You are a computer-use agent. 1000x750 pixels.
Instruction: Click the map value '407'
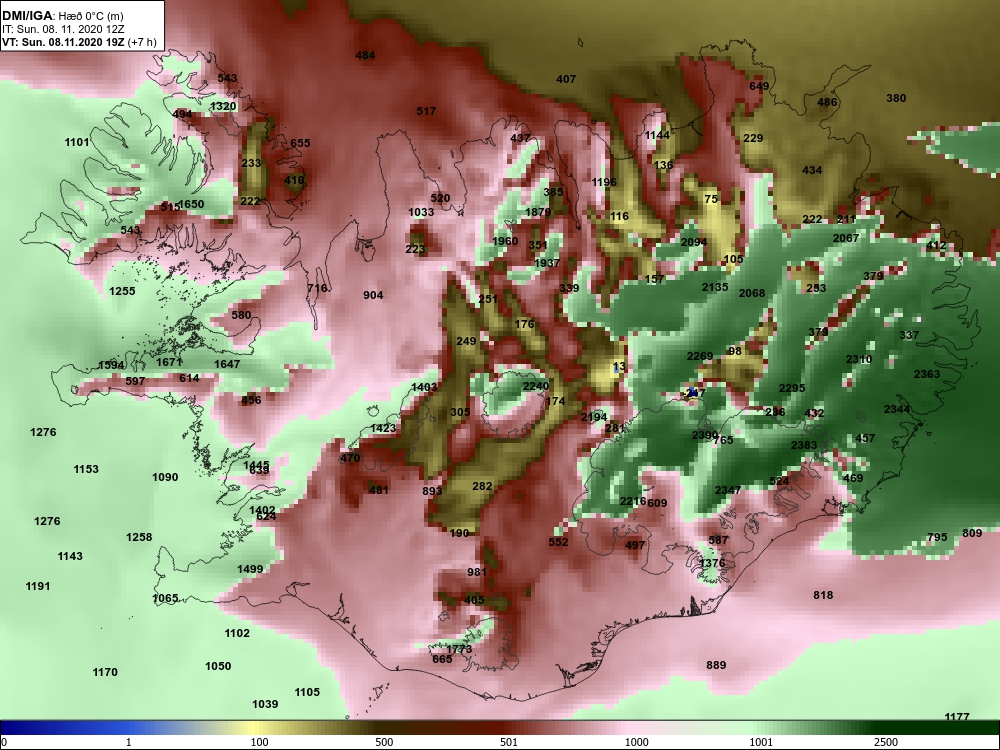click(x=566, y=80)
